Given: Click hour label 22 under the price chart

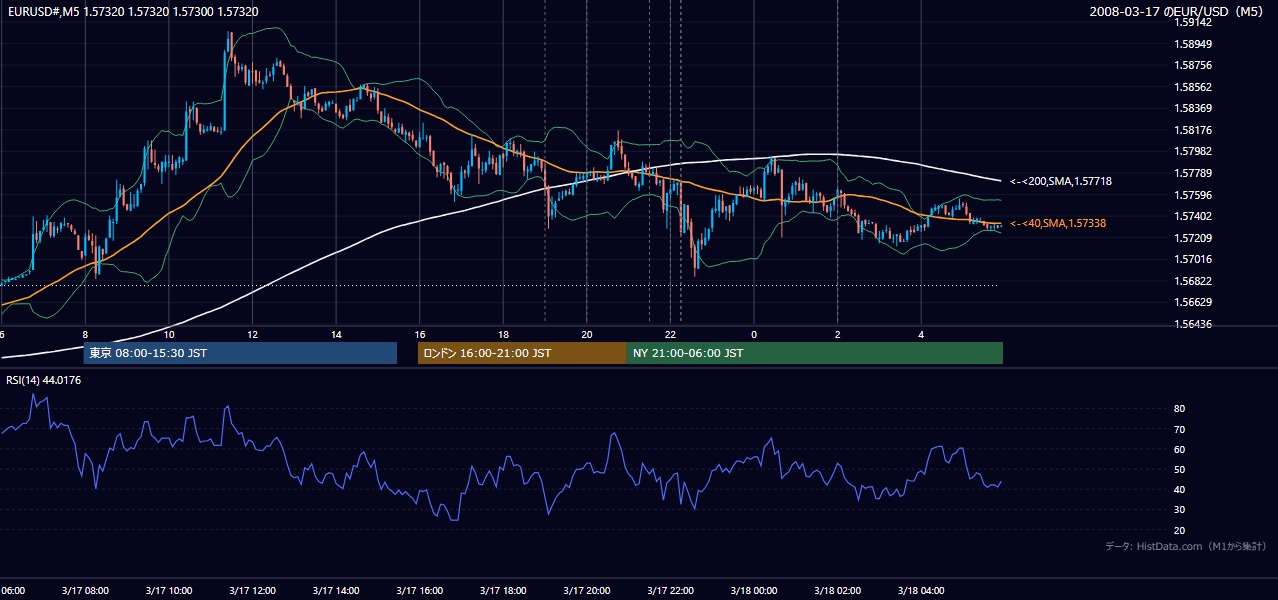Looking at the screenshot, I should pyautogui.click(x=671, y=334).
